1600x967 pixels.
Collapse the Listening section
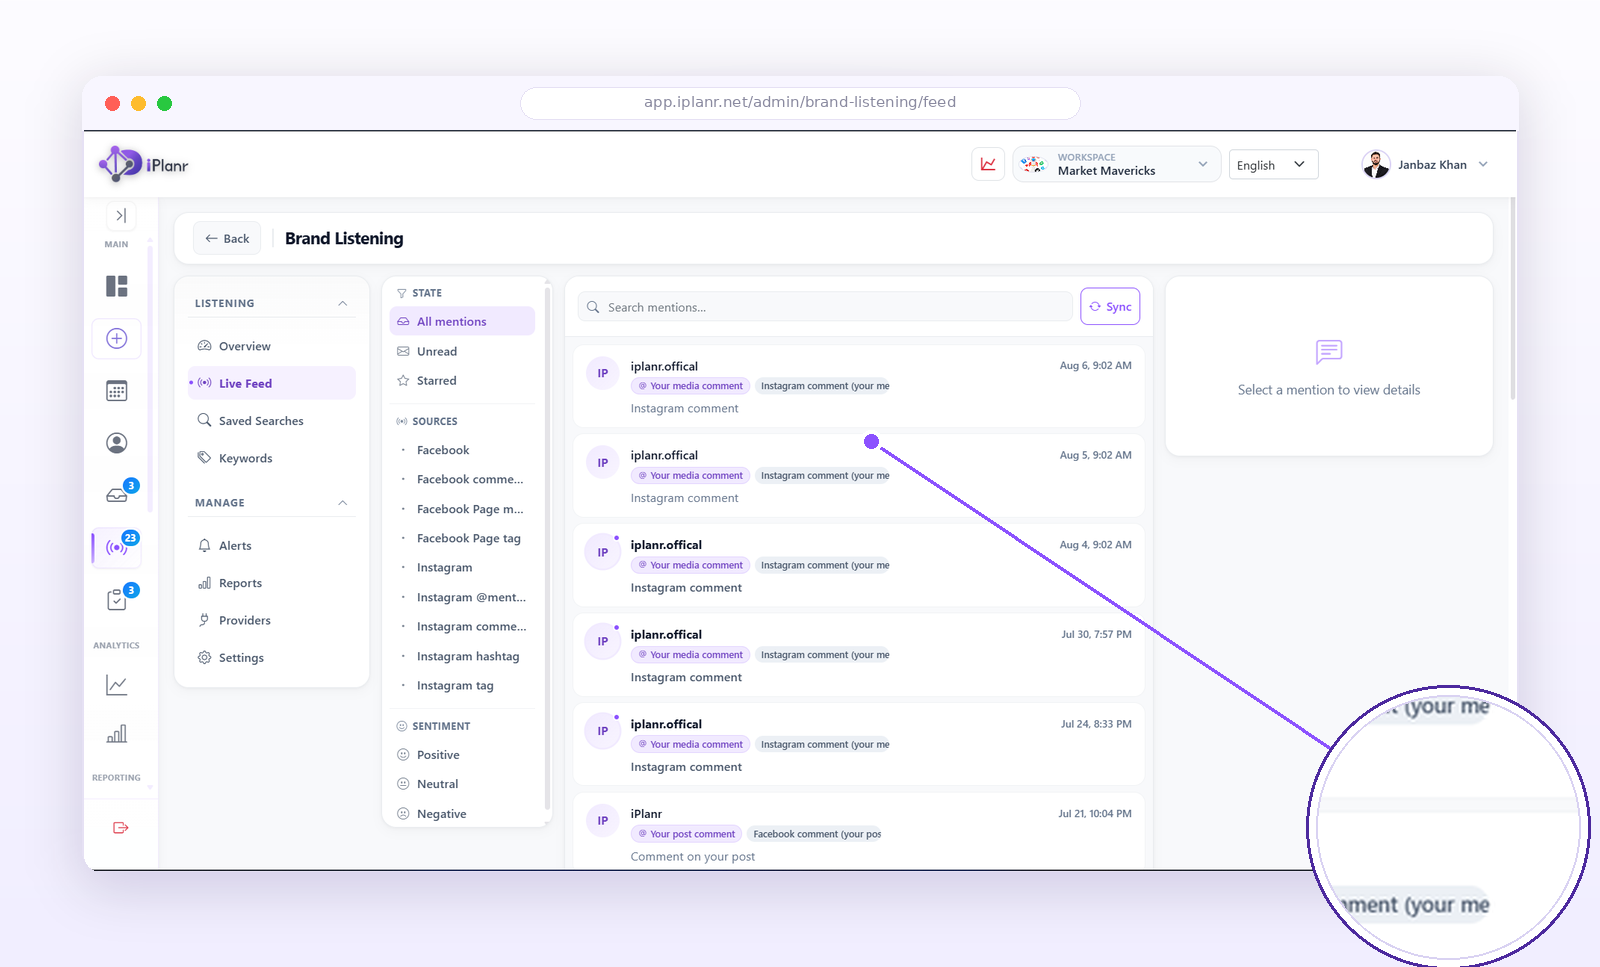point(343,304)
